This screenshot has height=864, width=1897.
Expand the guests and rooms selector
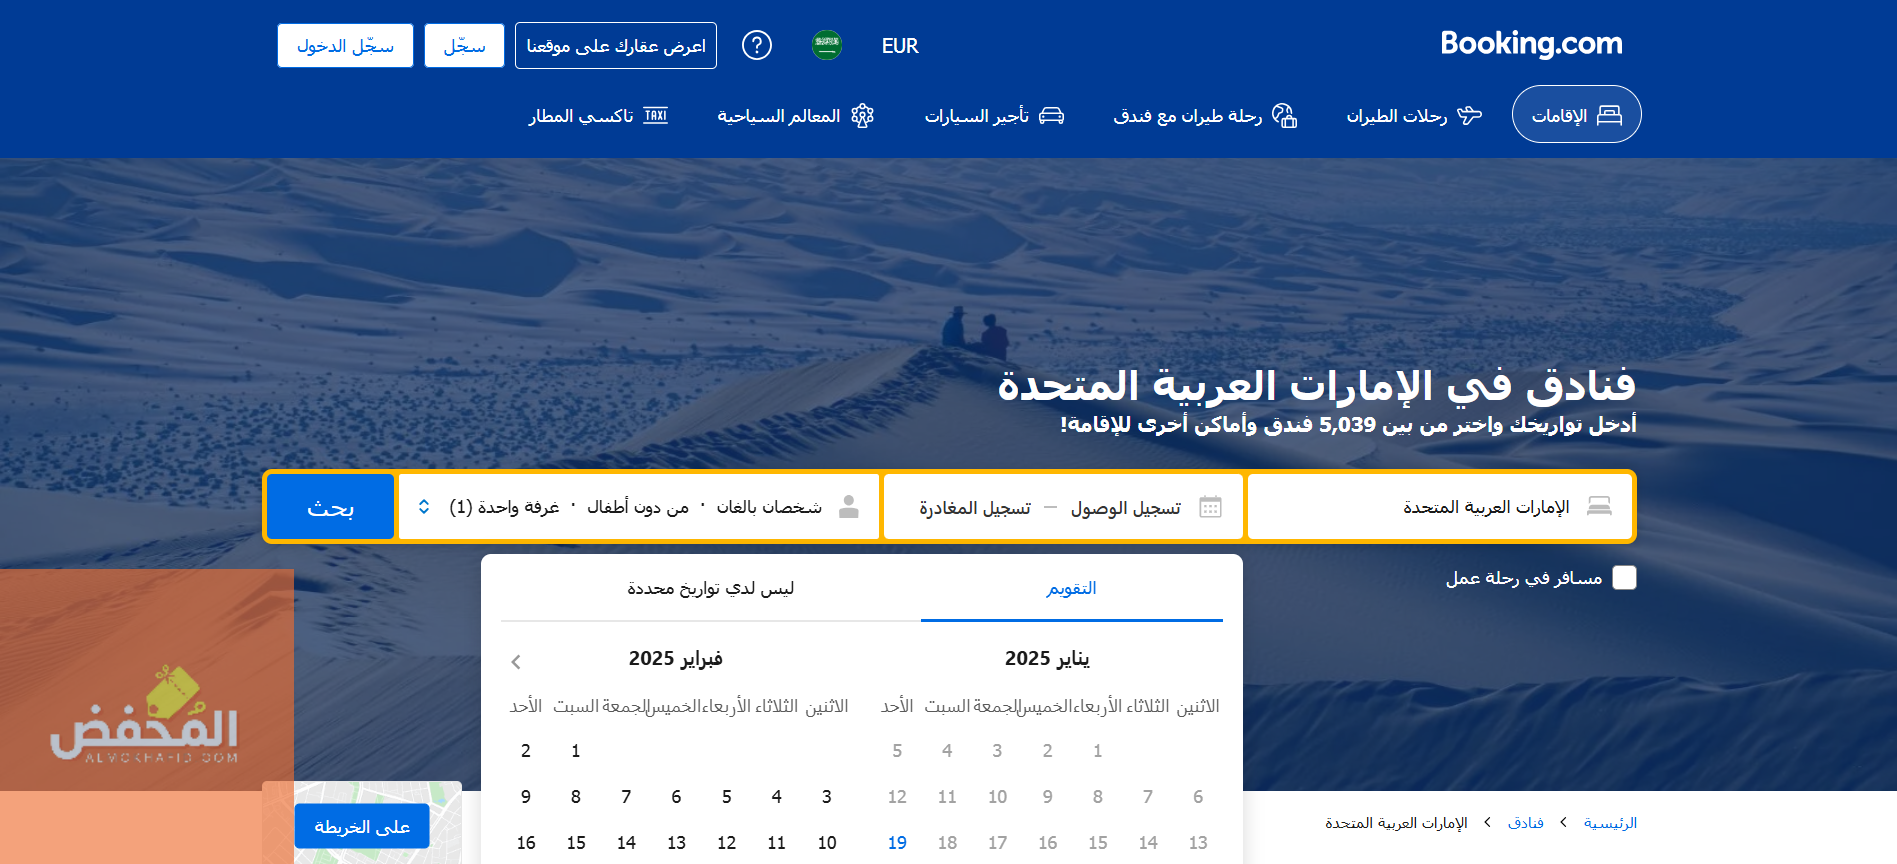pyautogui.click(x=638, y=507)
